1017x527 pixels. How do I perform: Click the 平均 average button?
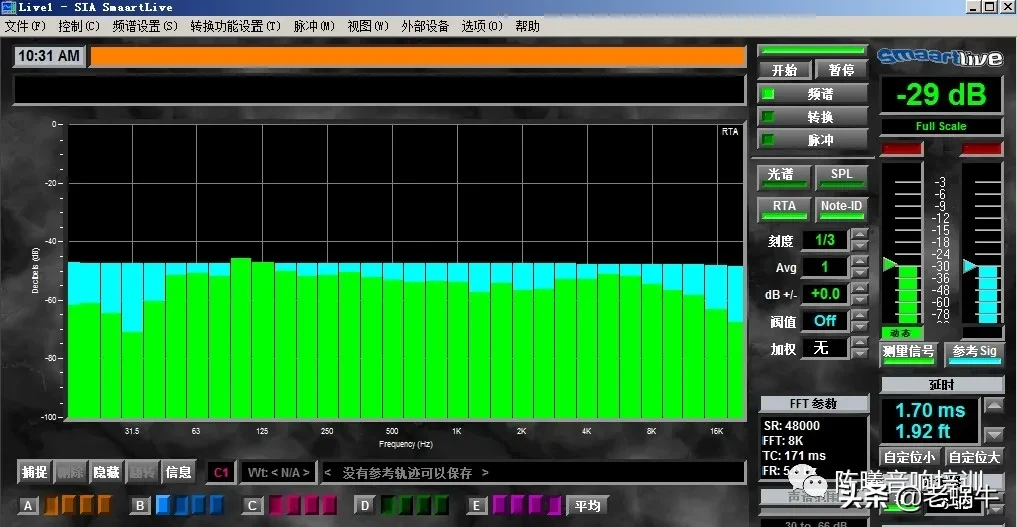[588, 506]
